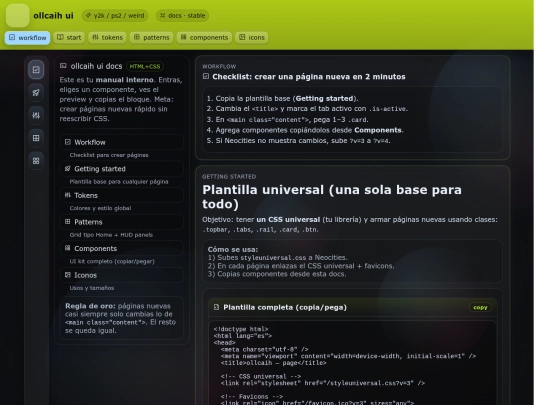Screen dimensions: 540x405
Task: Click the y2k / ps2 / weird badge
Action: (115, 15)
